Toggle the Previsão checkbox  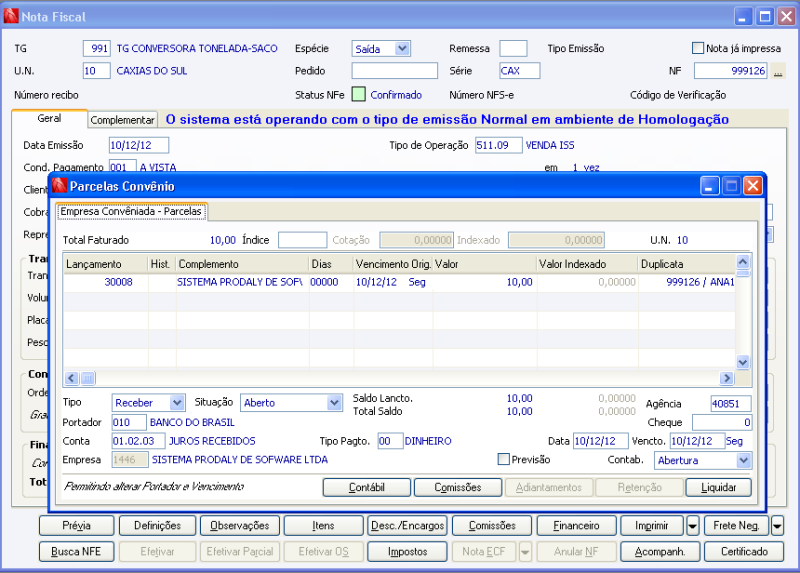pyautogui.click(x=503, y=459)
